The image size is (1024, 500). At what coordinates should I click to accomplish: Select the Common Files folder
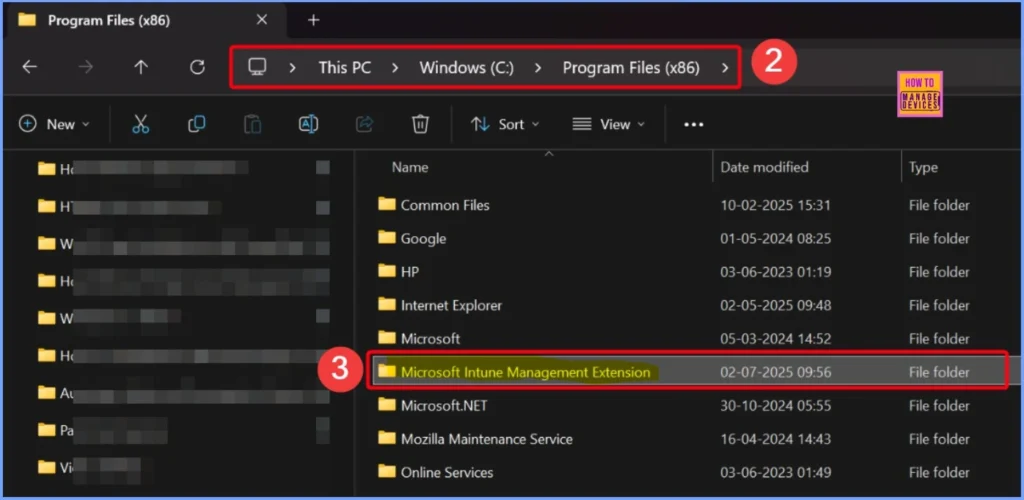click(689, 205)
